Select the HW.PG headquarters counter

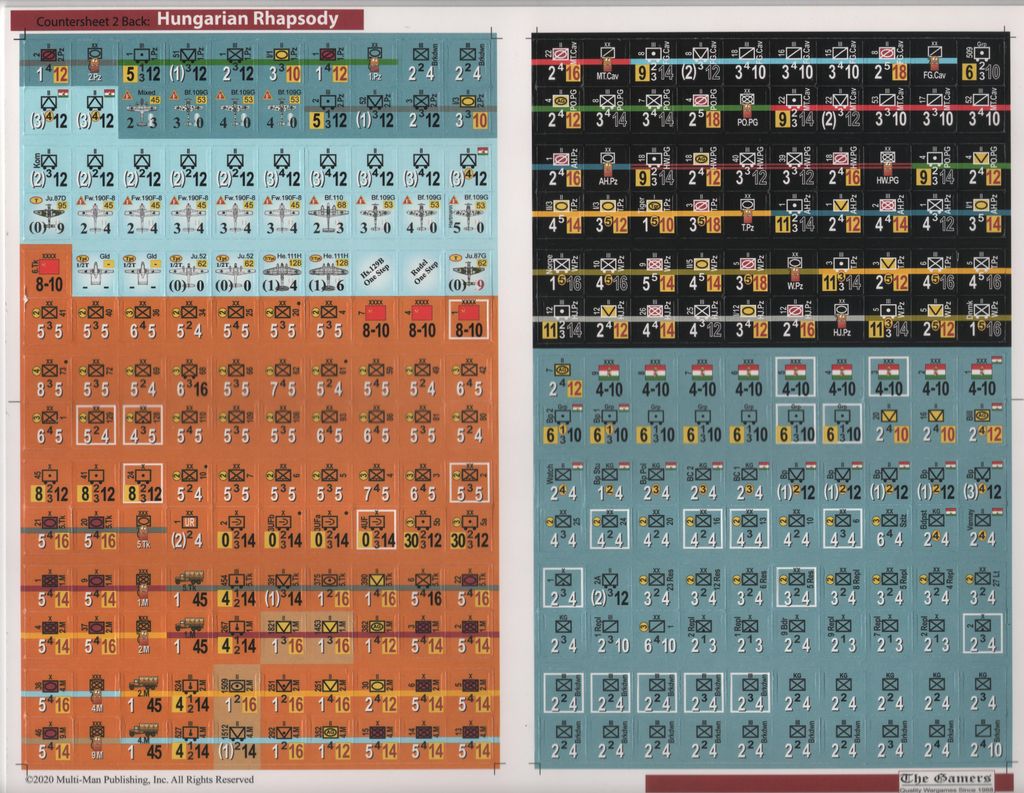pyautogui.click(x=888, y=167)
